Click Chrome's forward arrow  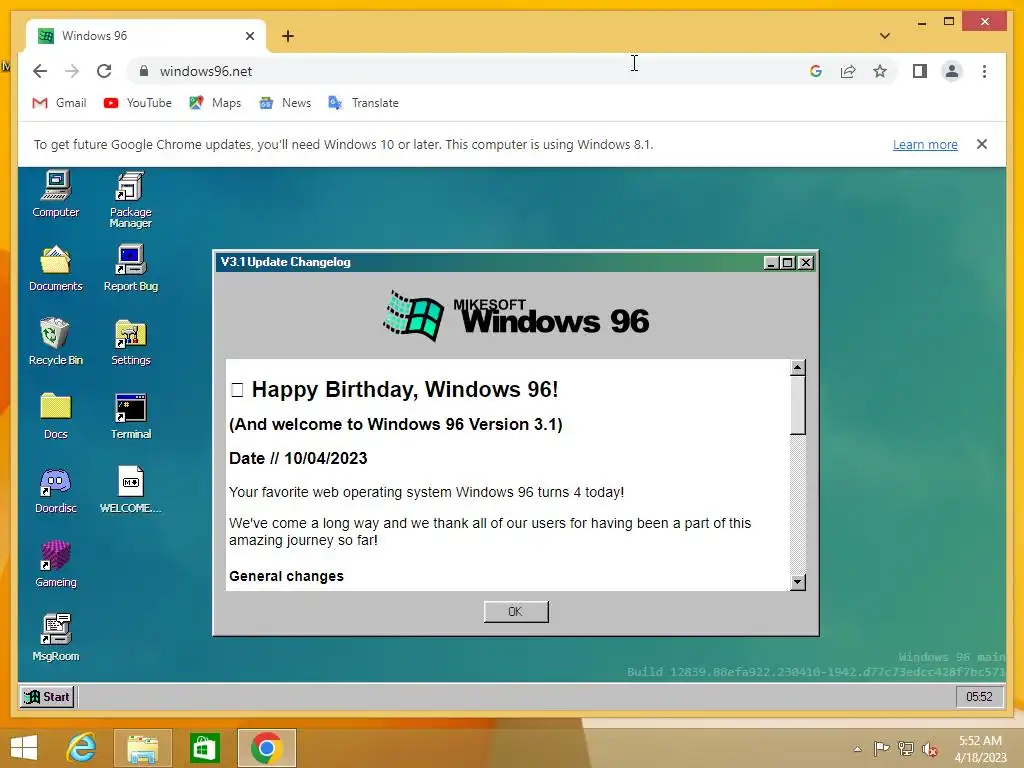click(x=72, y=71)
